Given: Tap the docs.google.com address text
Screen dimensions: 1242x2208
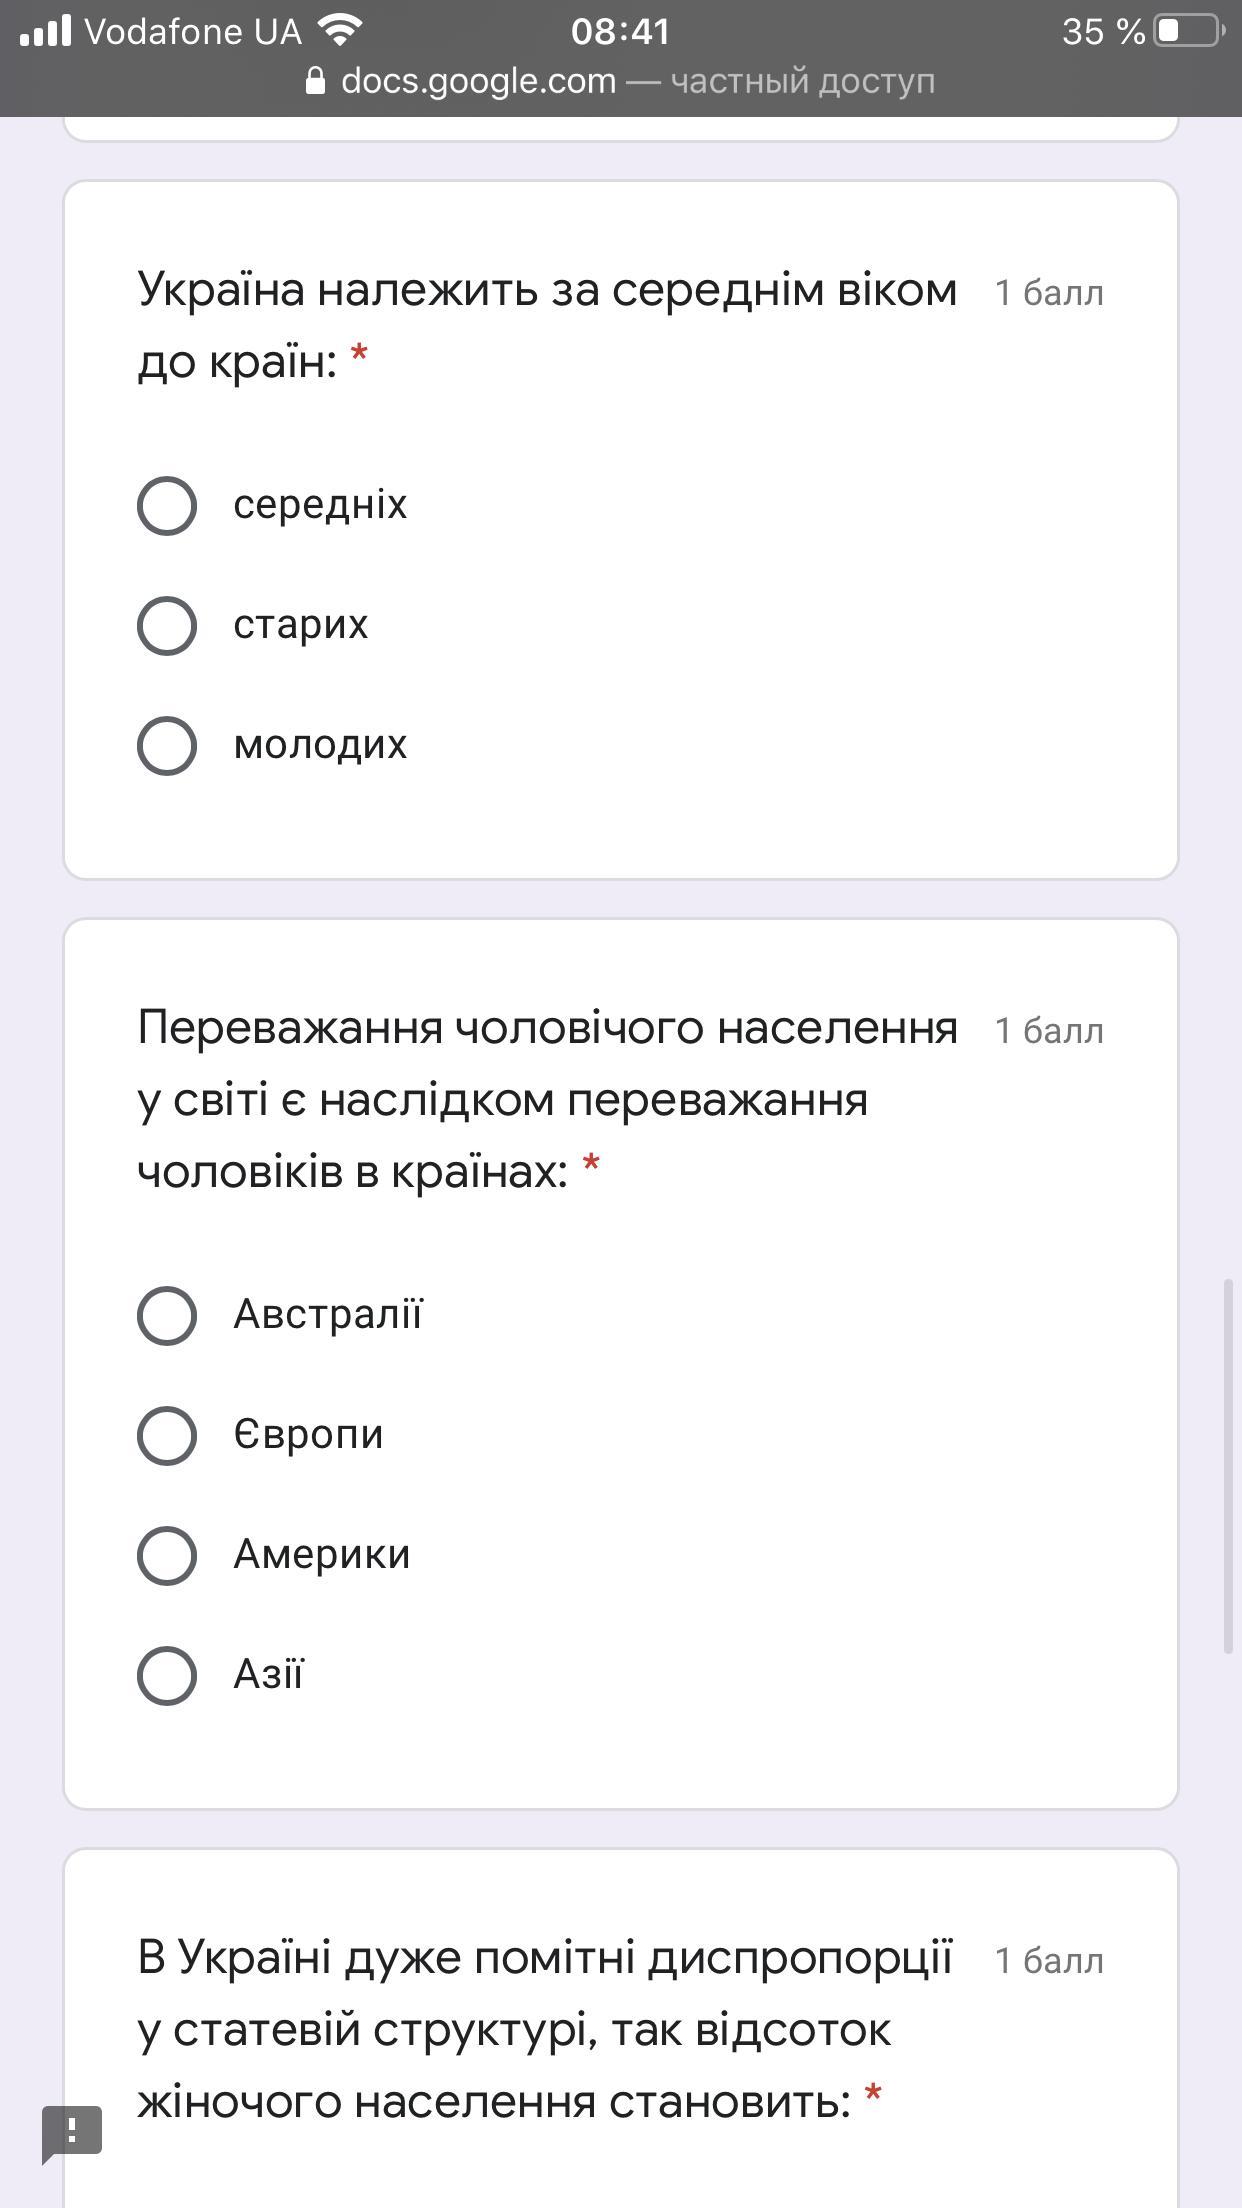Looking at the screenshot, I should pos(478,81).
